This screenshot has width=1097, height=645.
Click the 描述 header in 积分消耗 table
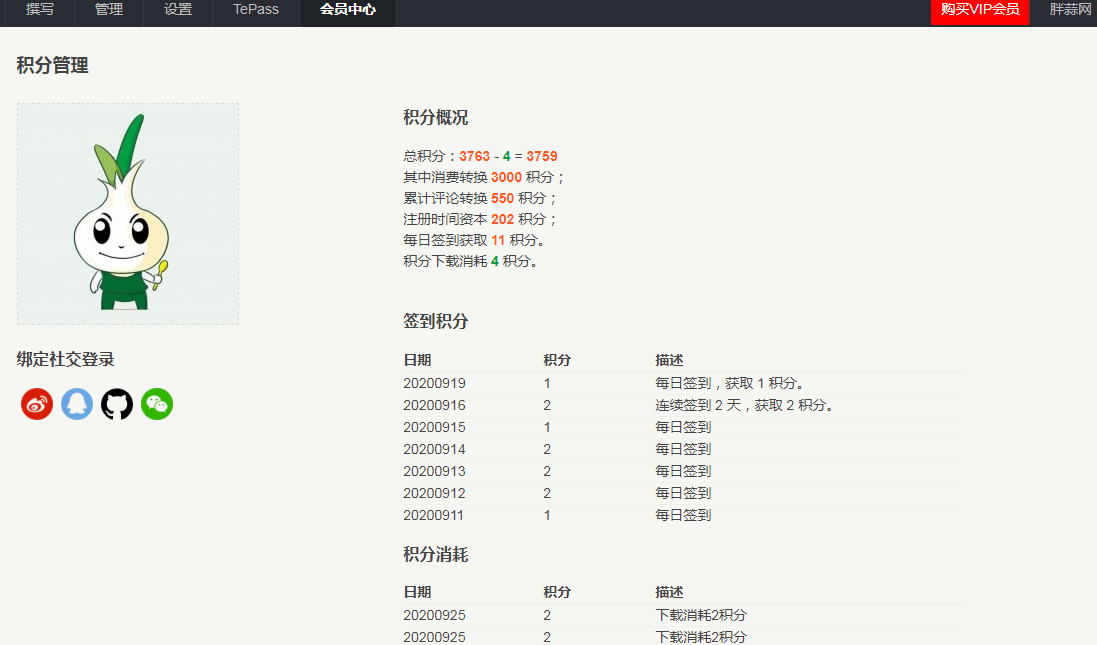(x=669, y=592)
